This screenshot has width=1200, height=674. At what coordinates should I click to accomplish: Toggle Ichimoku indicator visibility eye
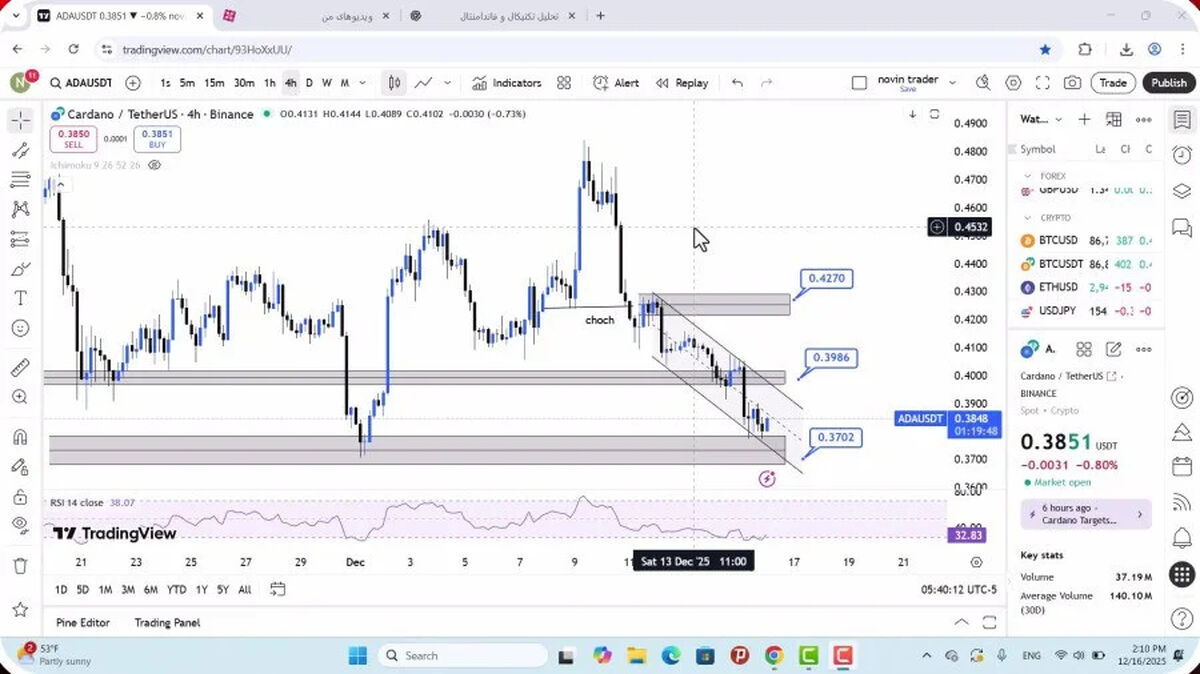[155, 165]
